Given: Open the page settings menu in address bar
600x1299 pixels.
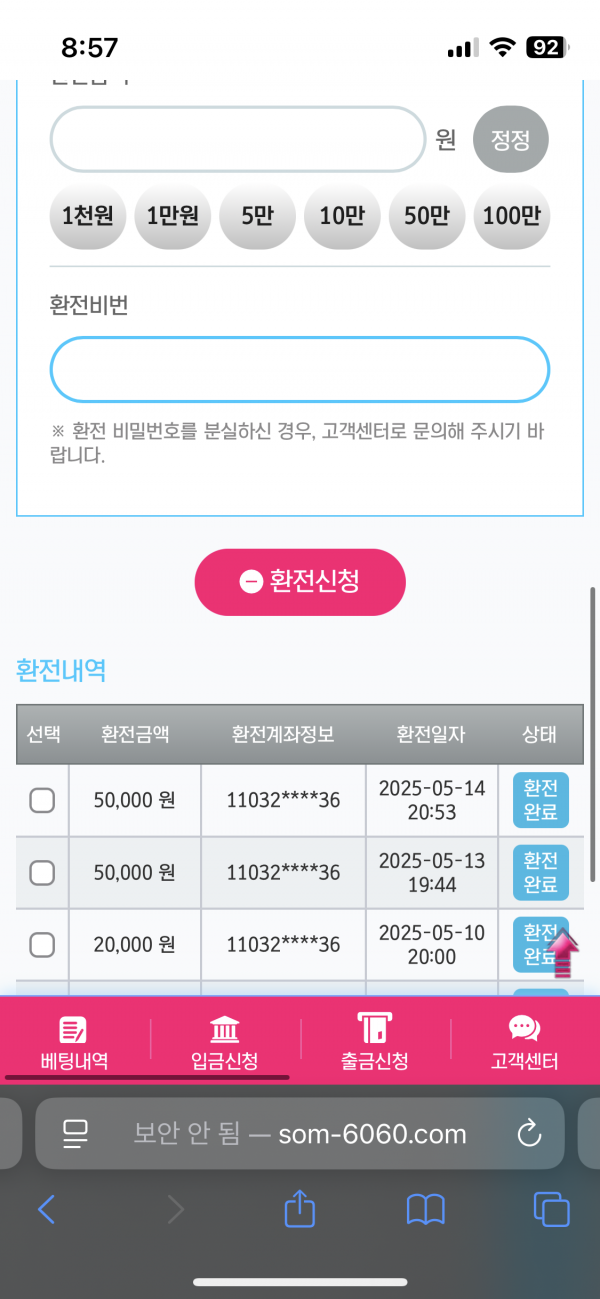Looking at the screenshot, I should (x=76, y=1133).
